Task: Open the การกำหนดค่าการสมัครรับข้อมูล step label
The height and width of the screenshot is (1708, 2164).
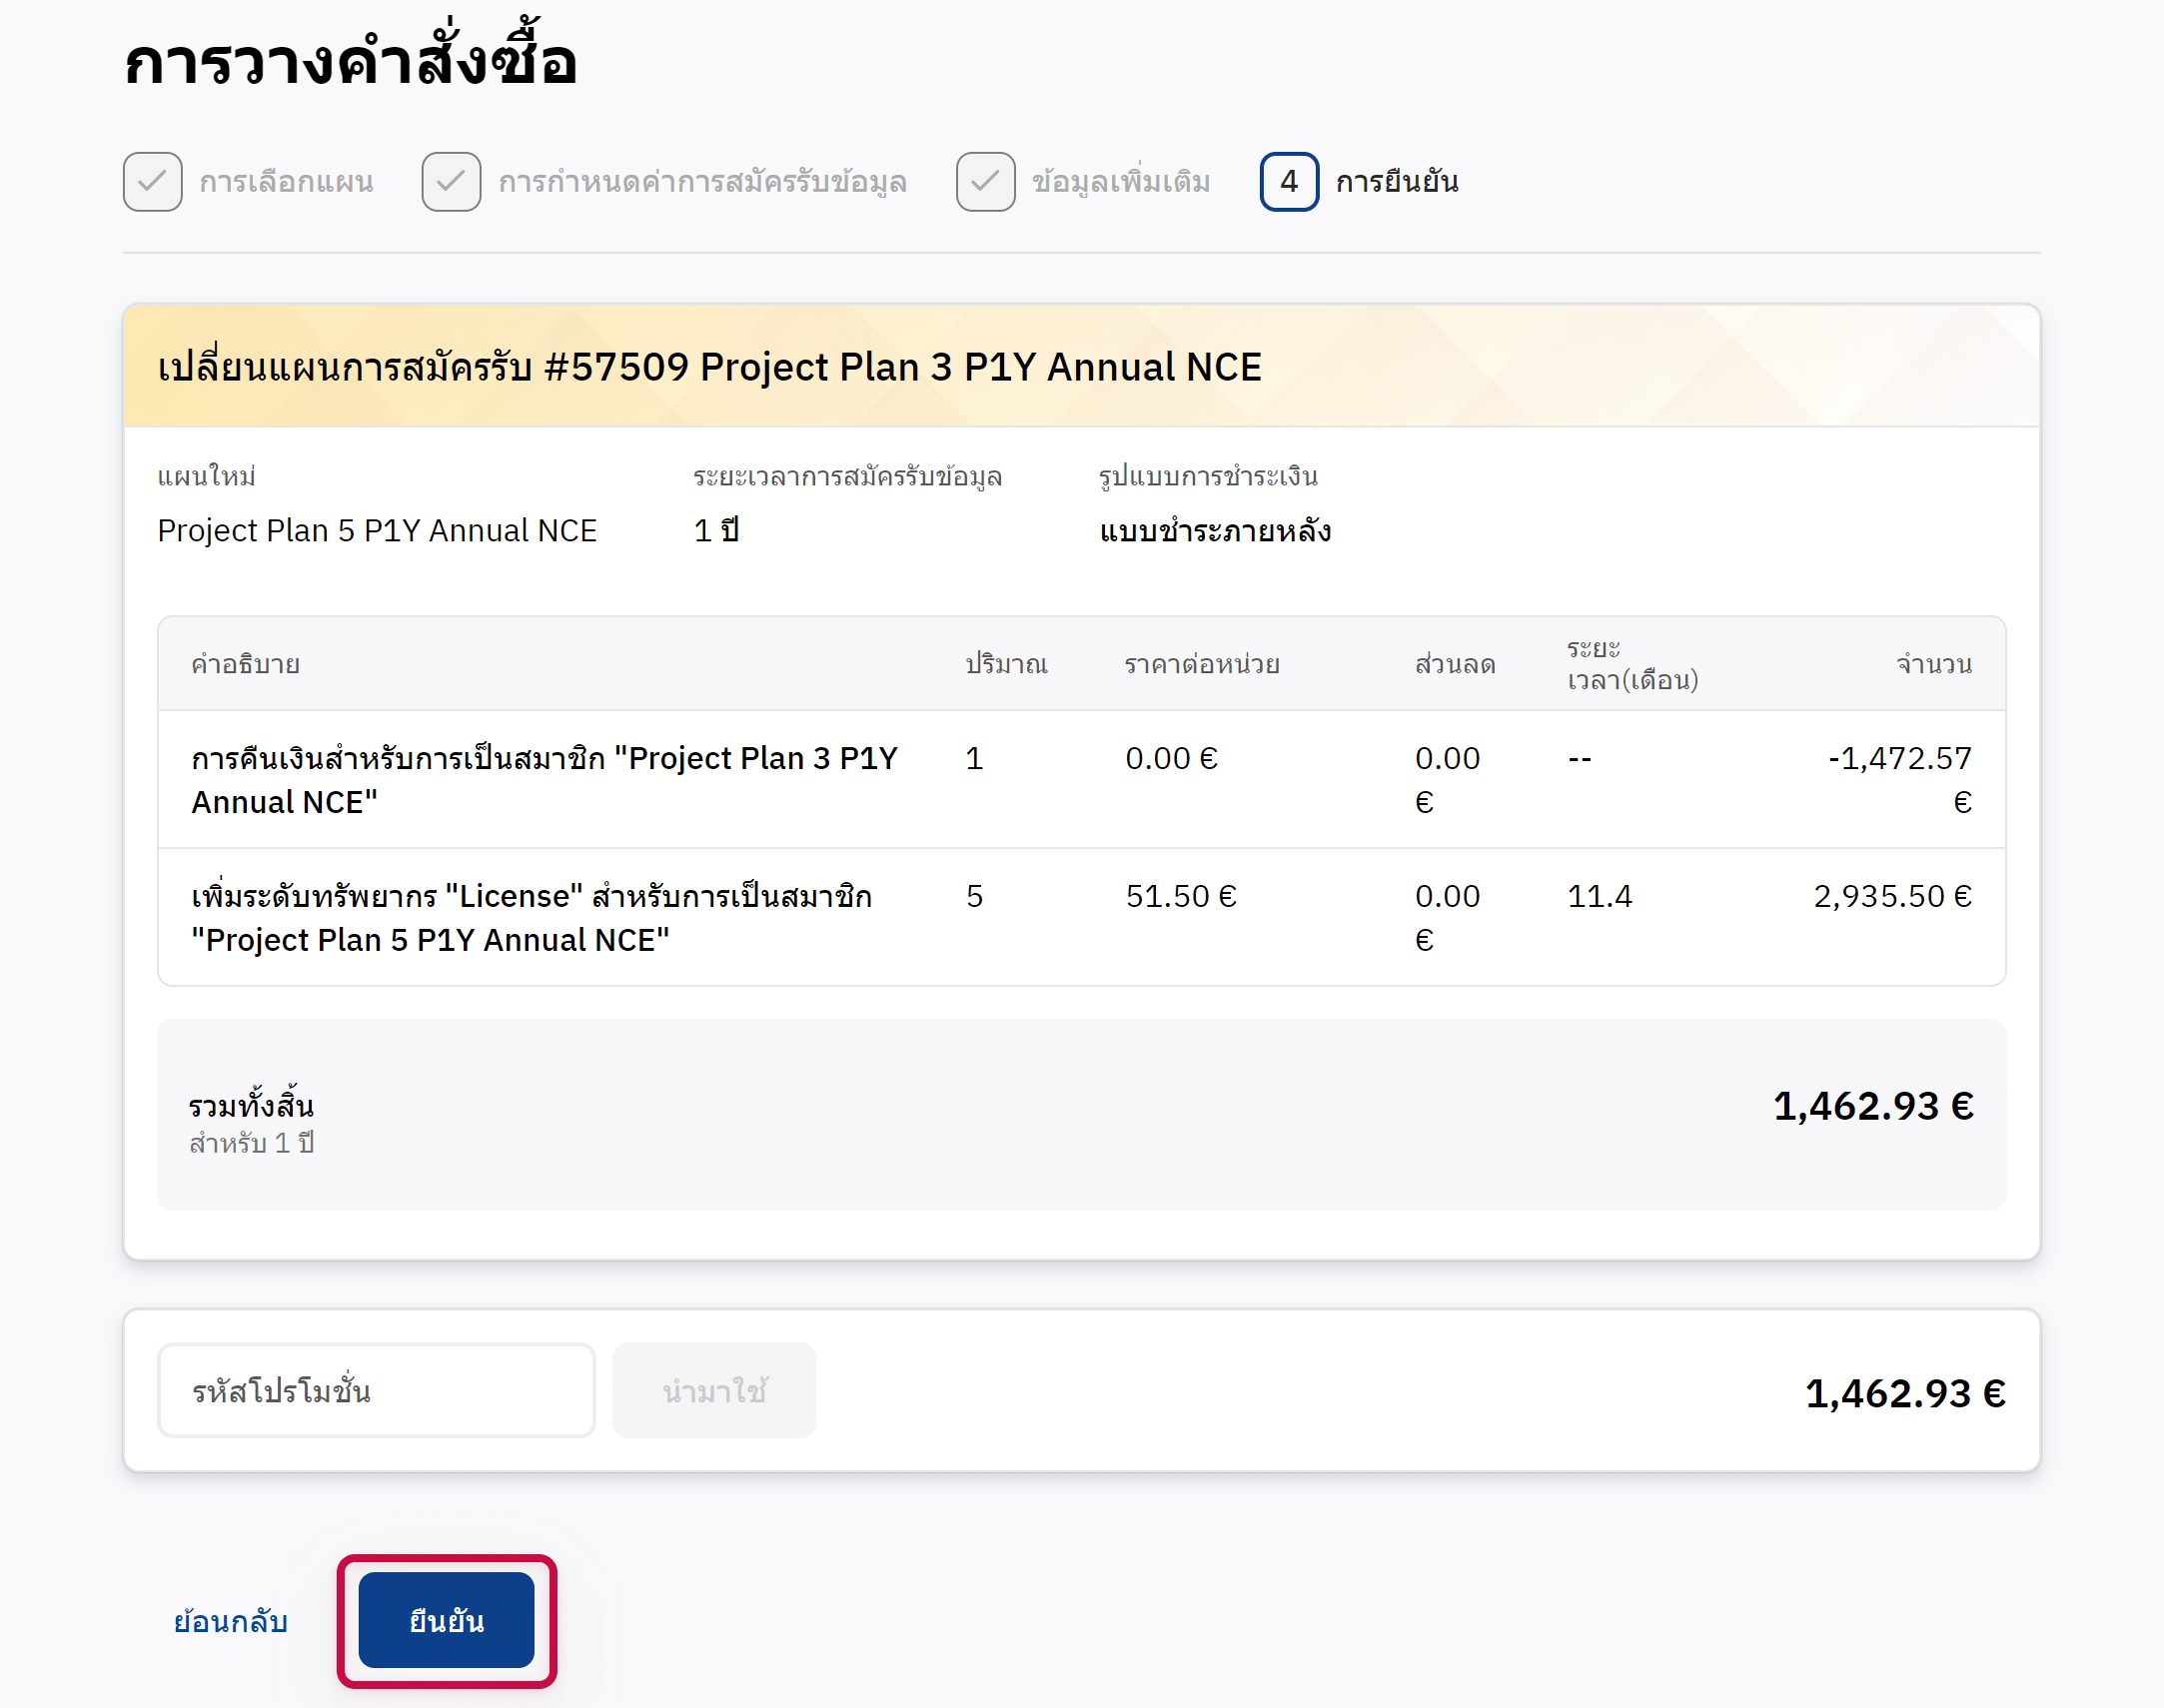Action: (702, 182)
